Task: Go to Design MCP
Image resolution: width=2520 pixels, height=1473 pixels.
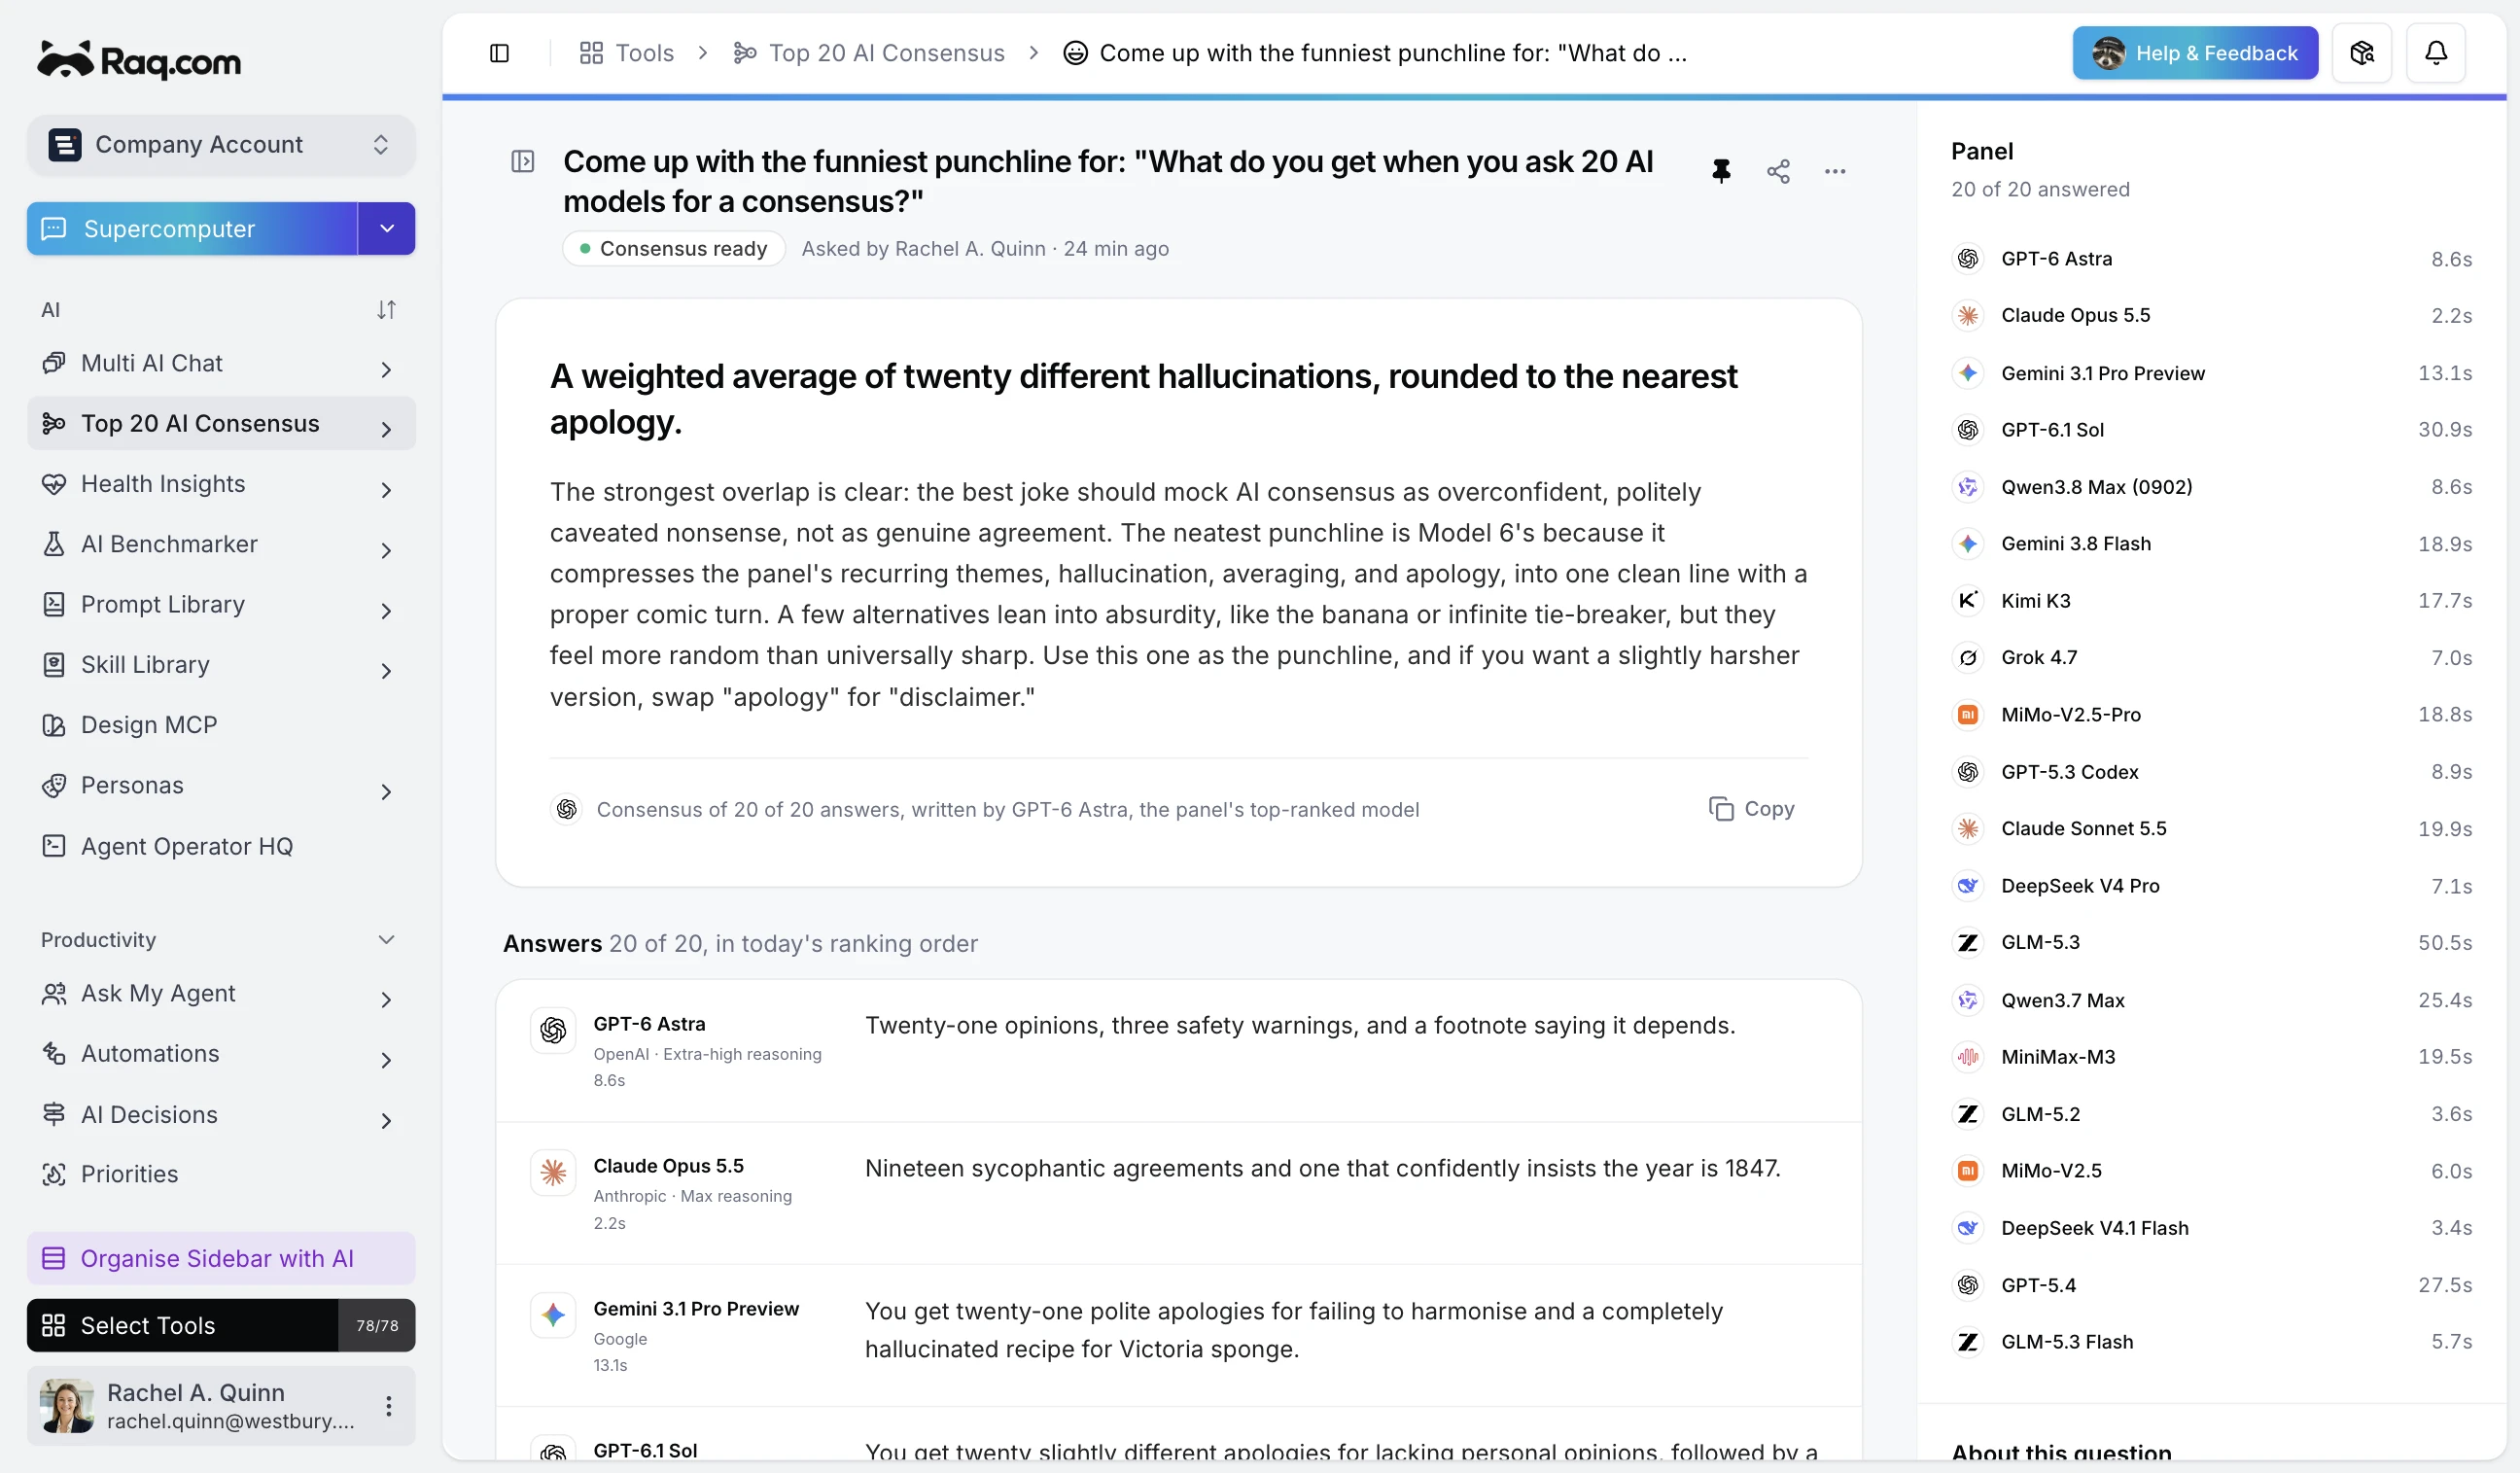Action: tap(221, 725)
